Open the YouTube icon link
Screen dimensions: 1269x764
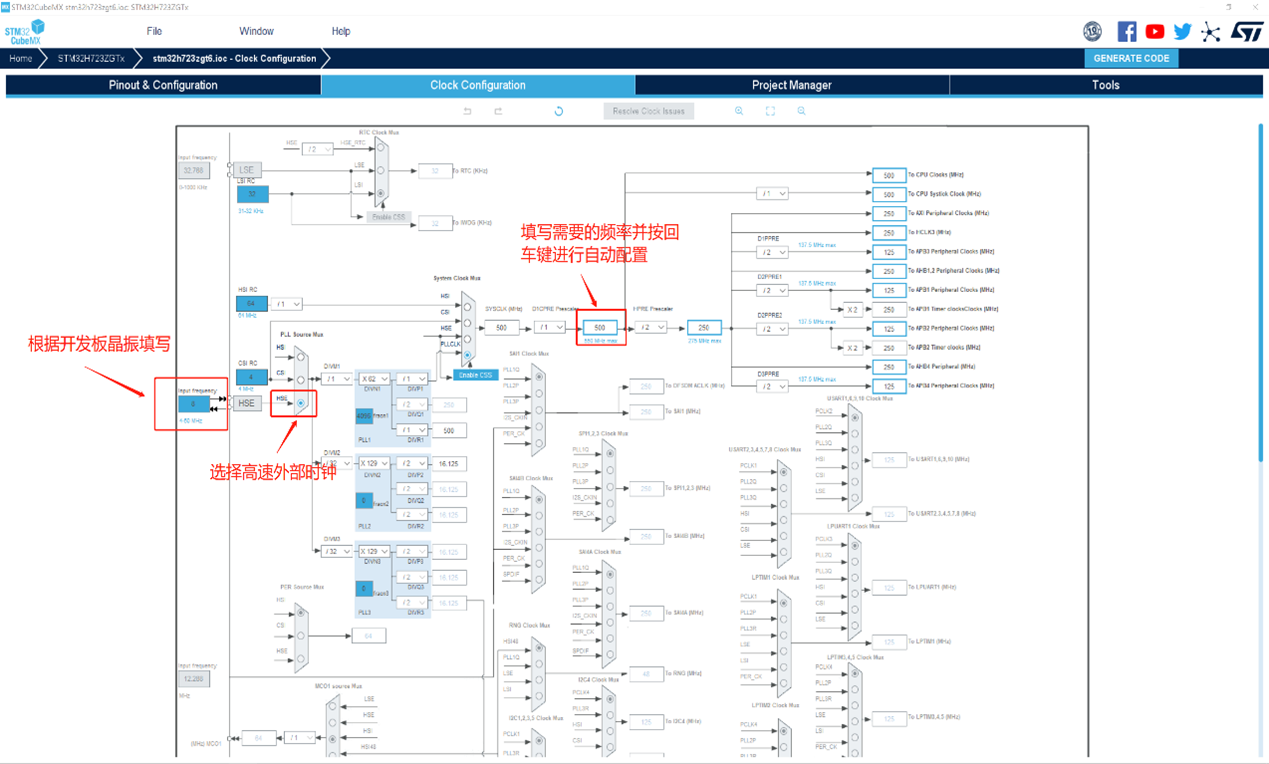coord(1154,32)
